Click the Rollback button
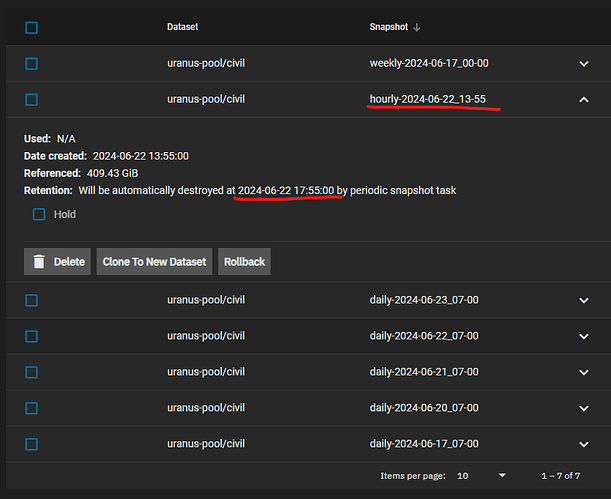The height and width of the screenshot is (499, 611). pos(244,262)
